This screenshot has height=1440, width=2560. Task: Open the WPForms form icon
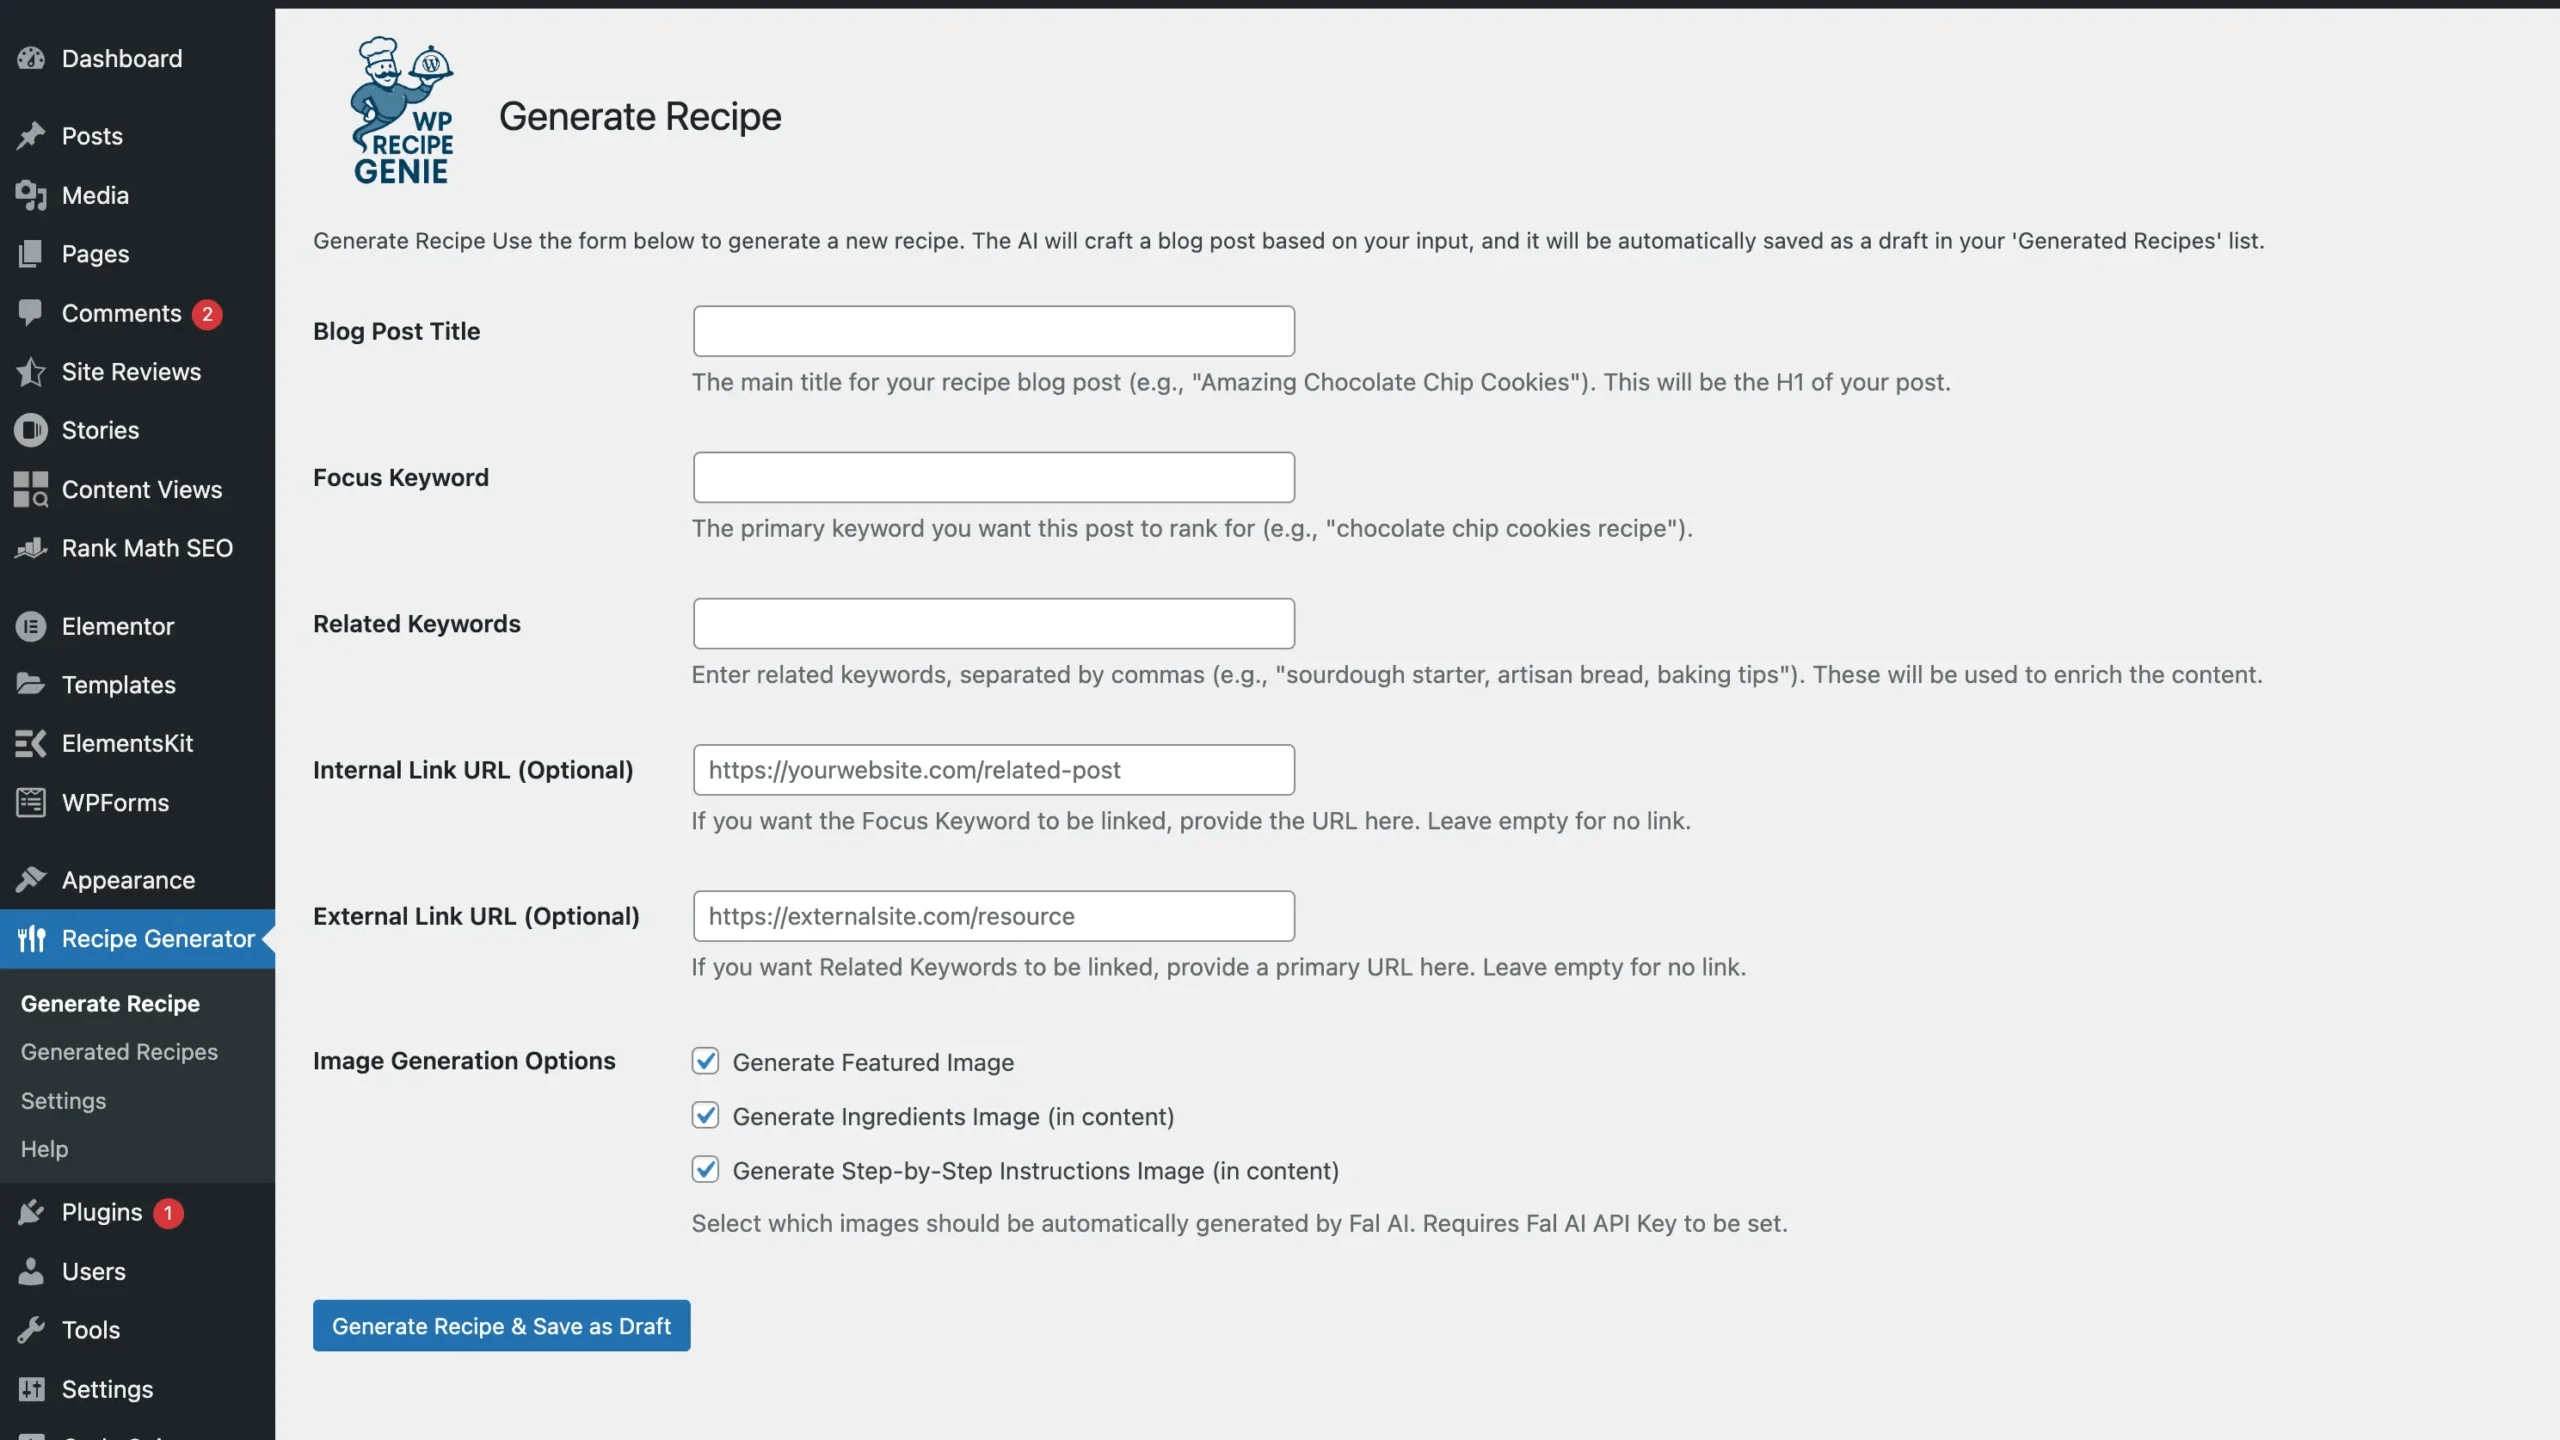[x=31, y=802]
